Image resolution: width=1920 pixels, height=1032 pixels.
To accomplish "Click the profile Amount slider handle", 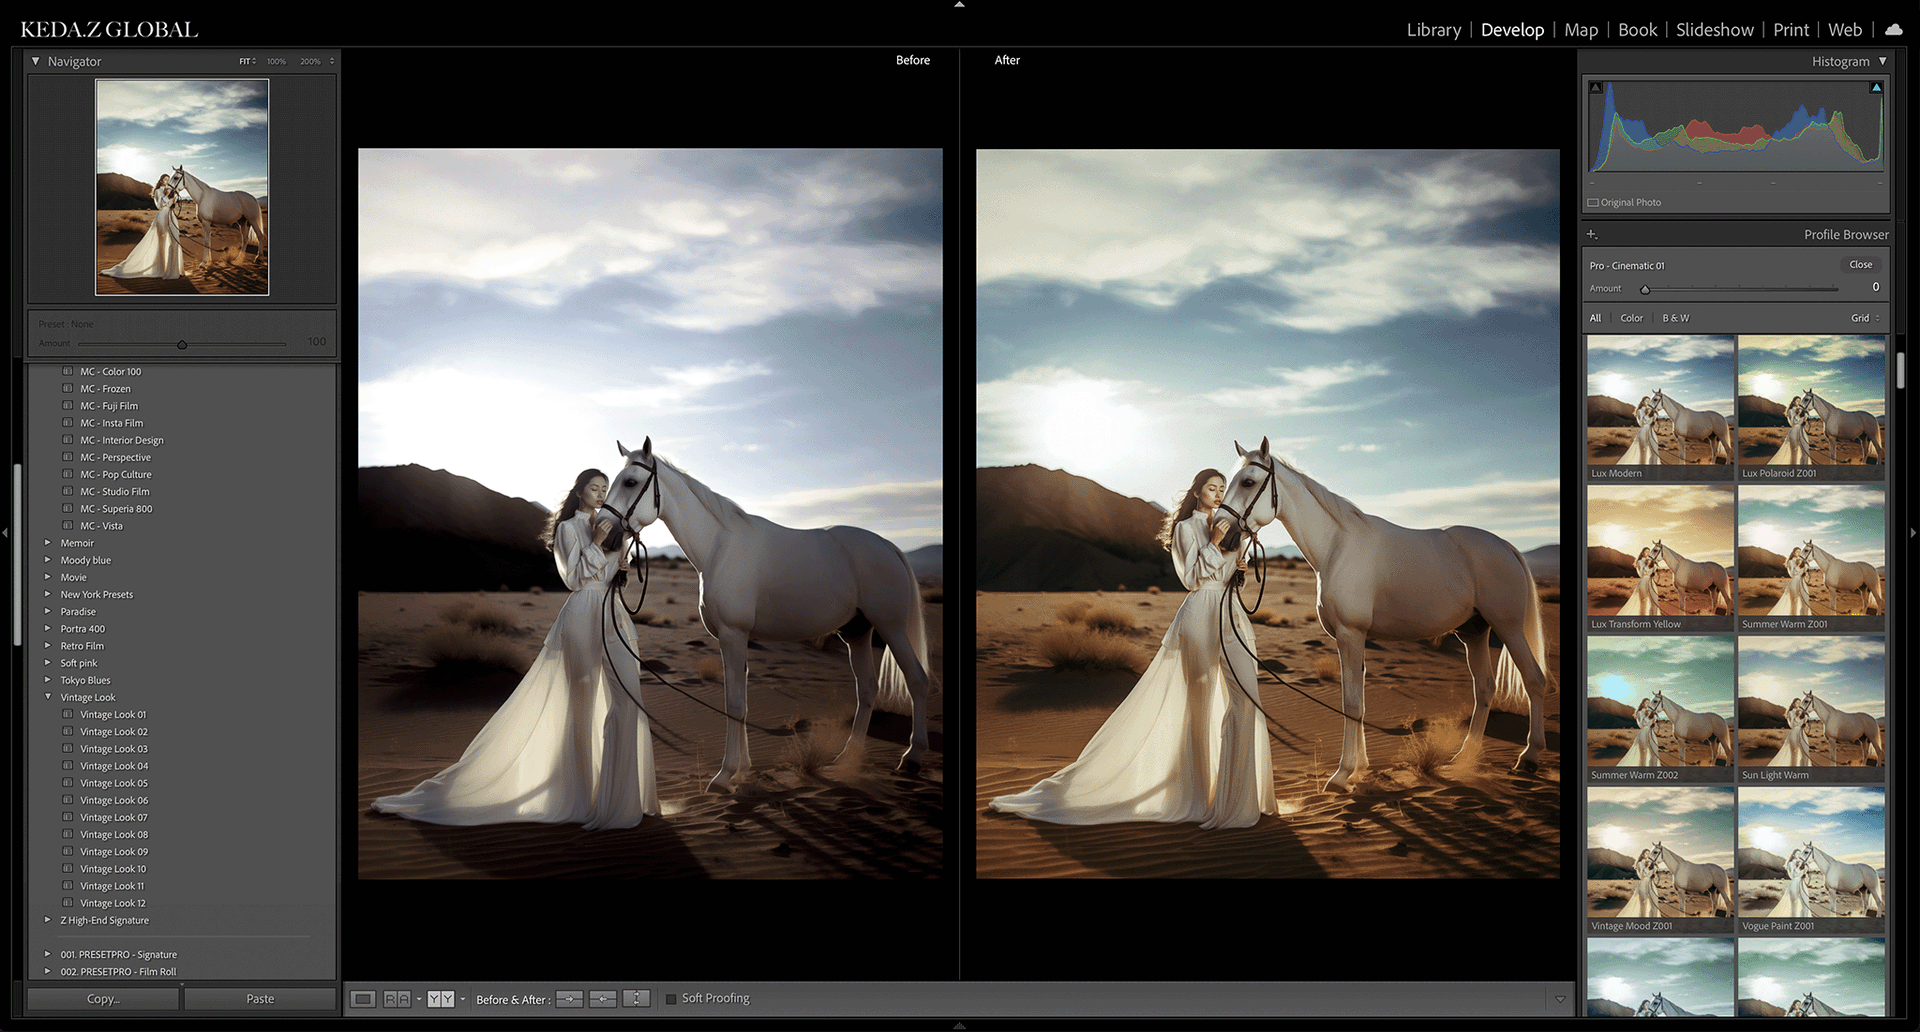I will (1645, 290).
